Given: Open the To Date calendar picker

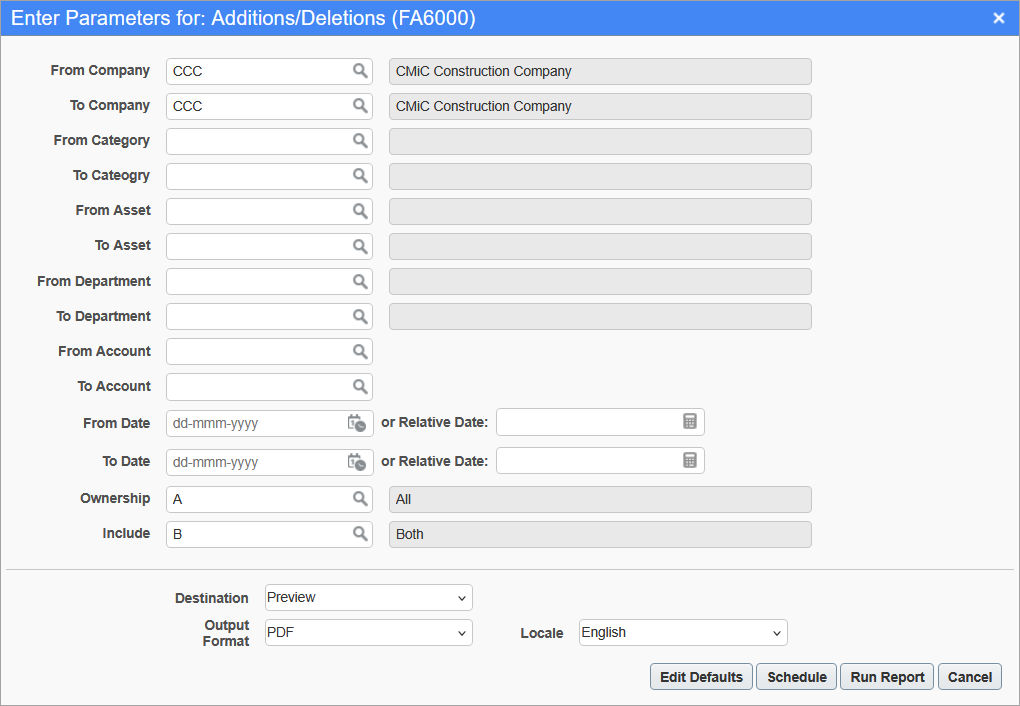Looking at the screenshot, I should click(x=357, y=462).
